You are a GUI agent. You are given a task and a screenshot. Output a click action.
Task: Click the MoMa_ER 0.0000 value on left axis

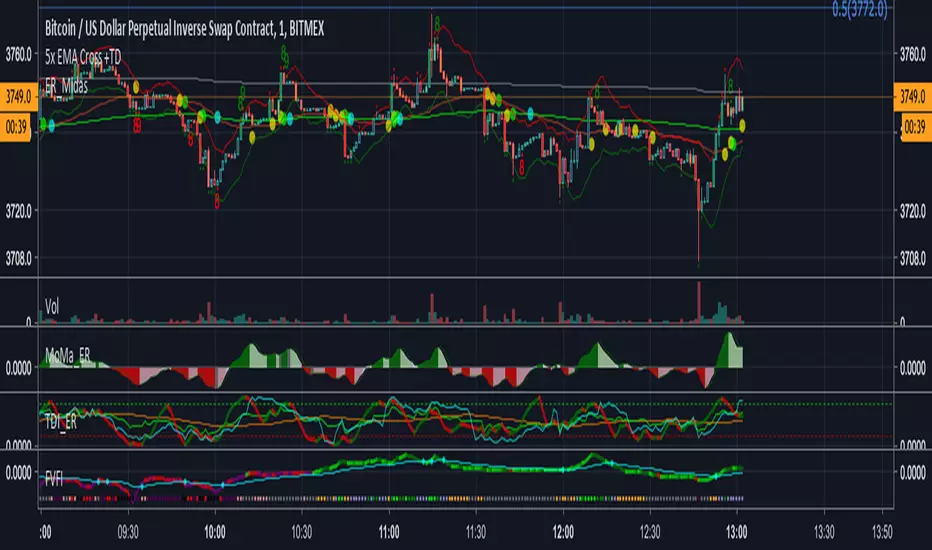(x=18, y=369)
